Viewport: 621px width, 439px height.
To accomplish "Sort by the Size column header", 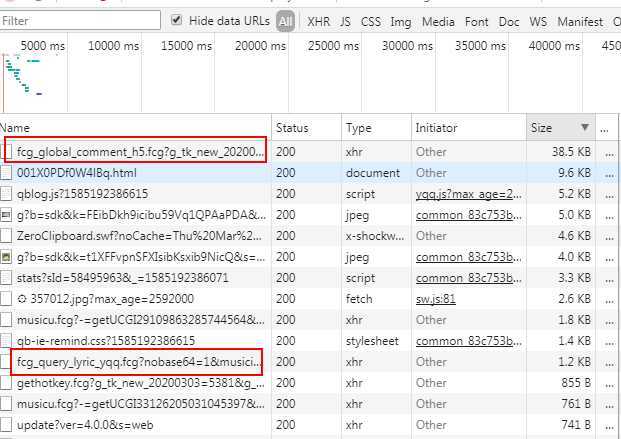I will point(560,128).
